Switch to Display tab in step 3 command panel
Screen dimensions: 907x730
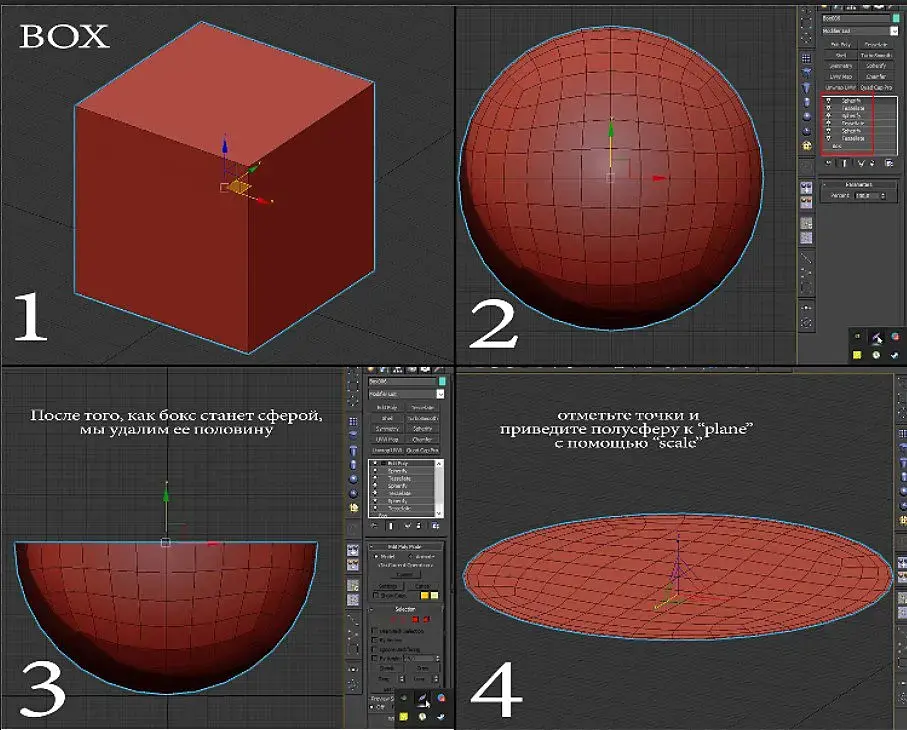click(425, 370)
